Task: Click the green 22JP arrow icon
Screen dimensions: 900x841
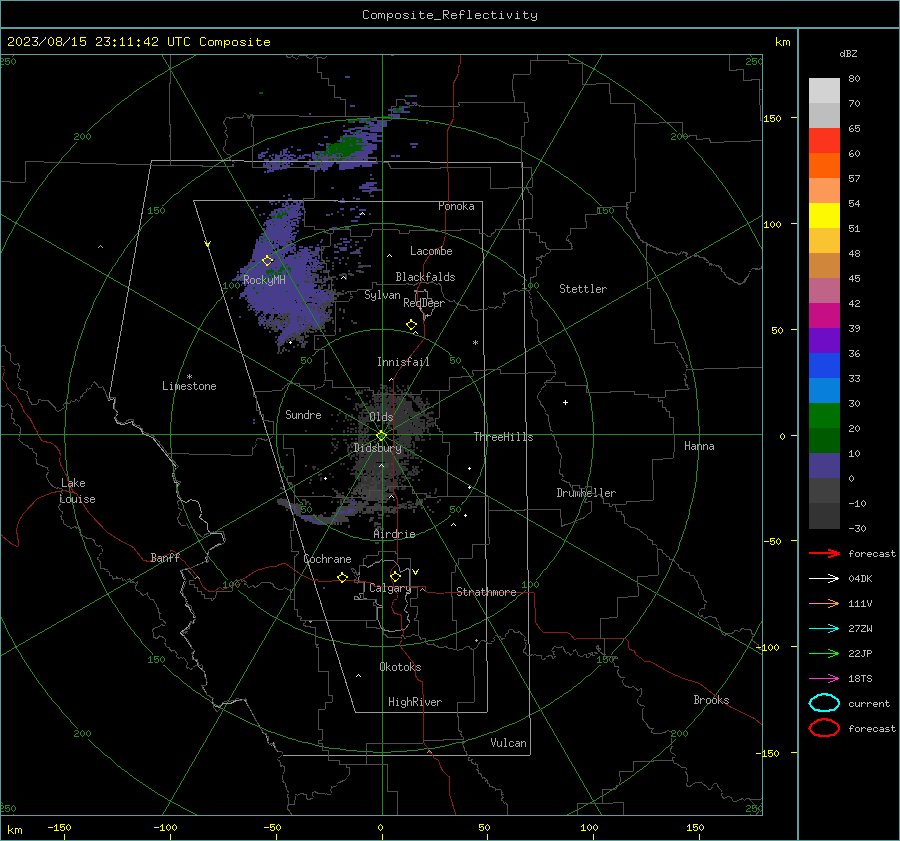Action: [824, 653]
